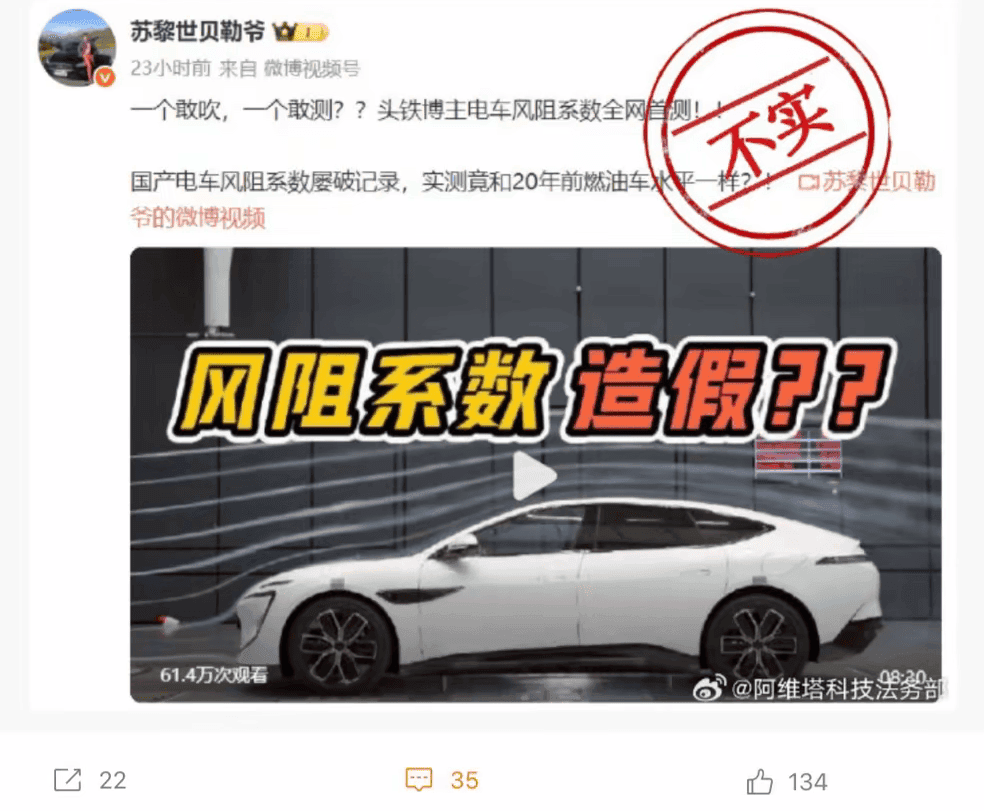Open the 微博视频号 source link
This screenshot has height=811, width=994.
[312, 68]
